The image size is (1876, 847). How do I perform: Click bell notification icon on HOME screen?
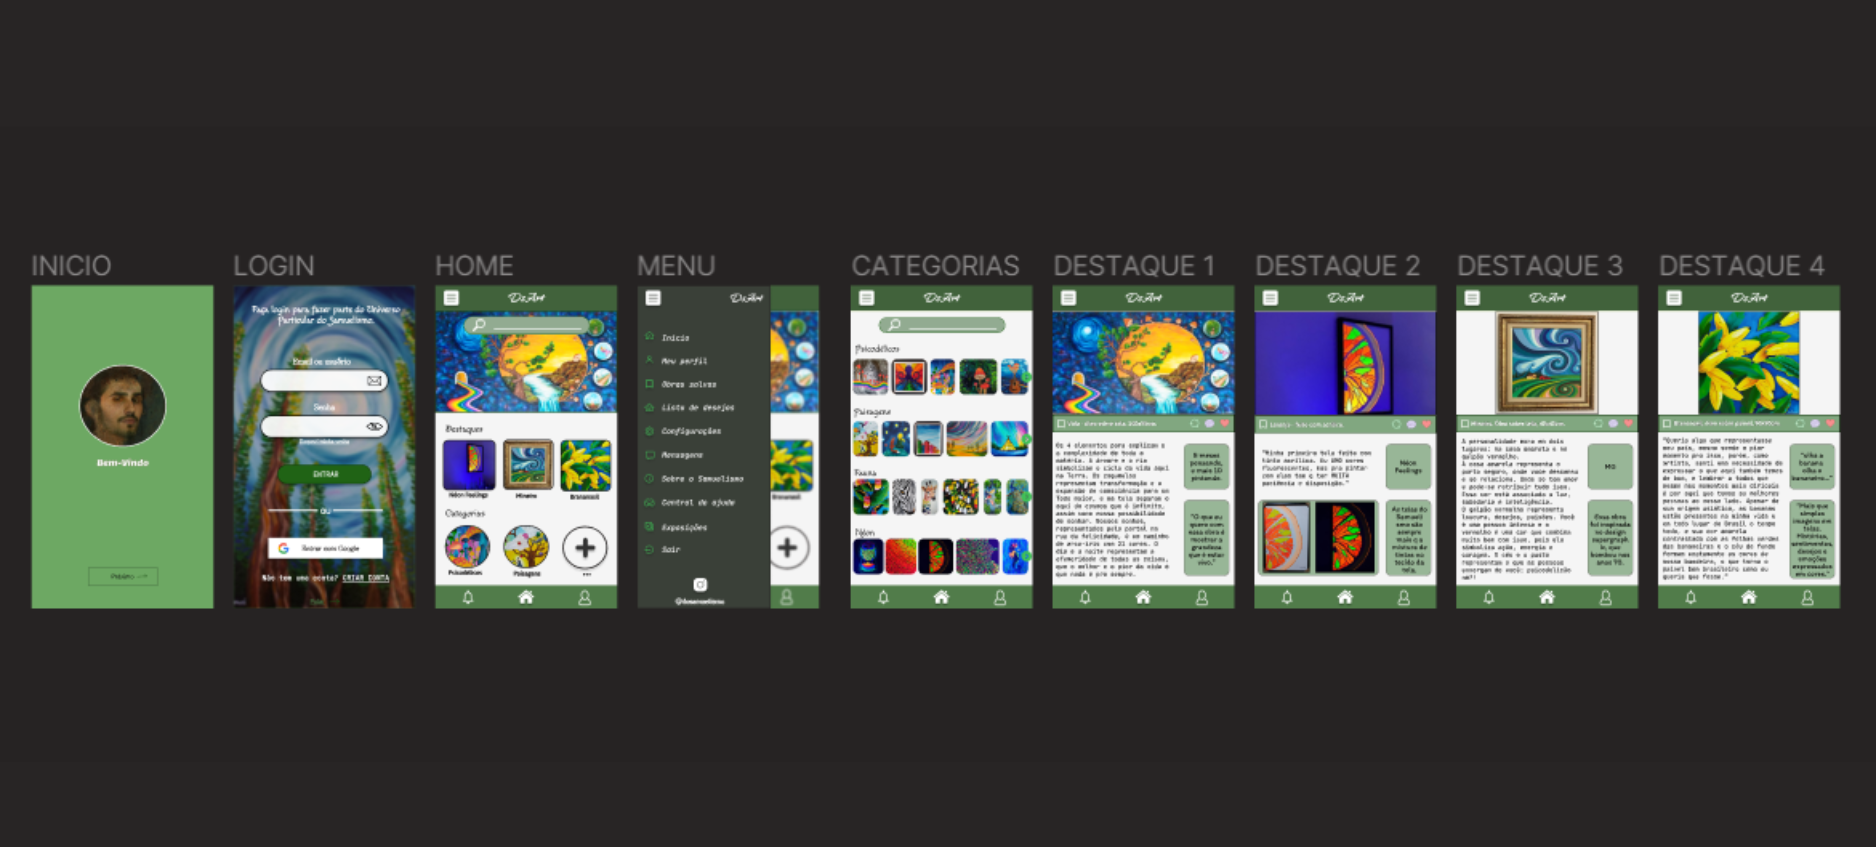click(x=467, y=598)
